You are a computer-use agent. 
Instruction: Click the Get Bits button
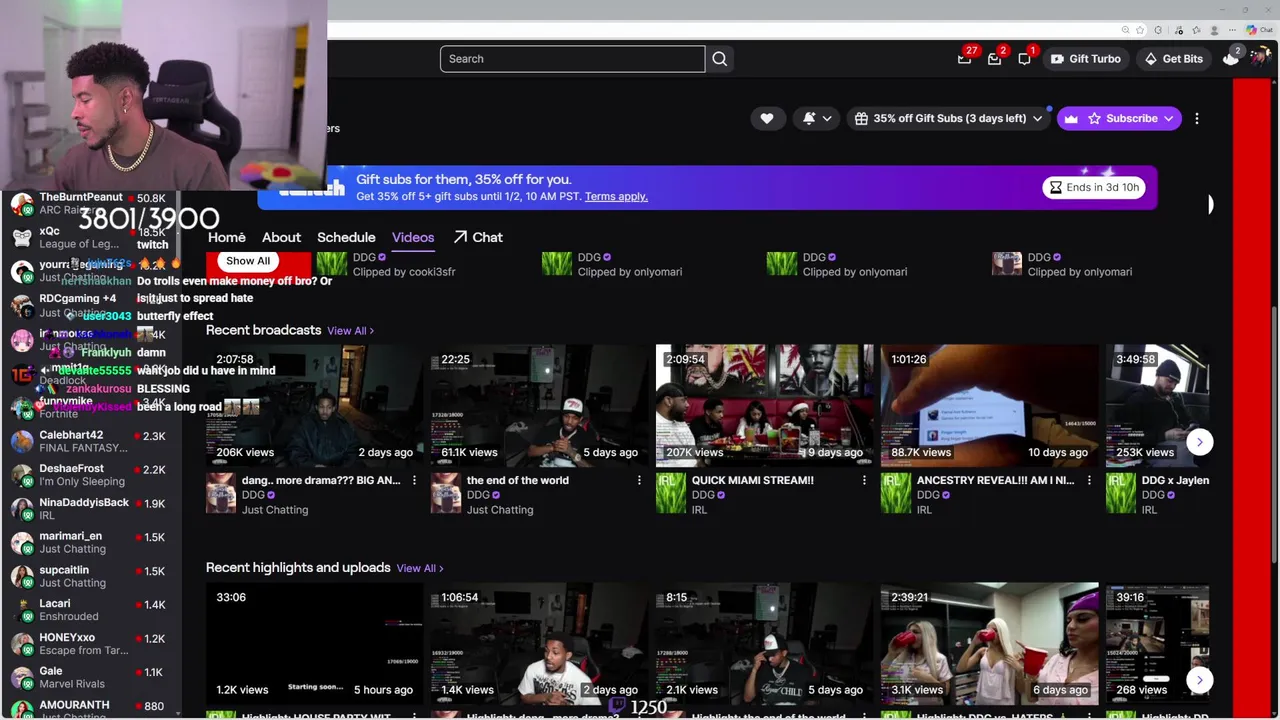pos(1174,59)
